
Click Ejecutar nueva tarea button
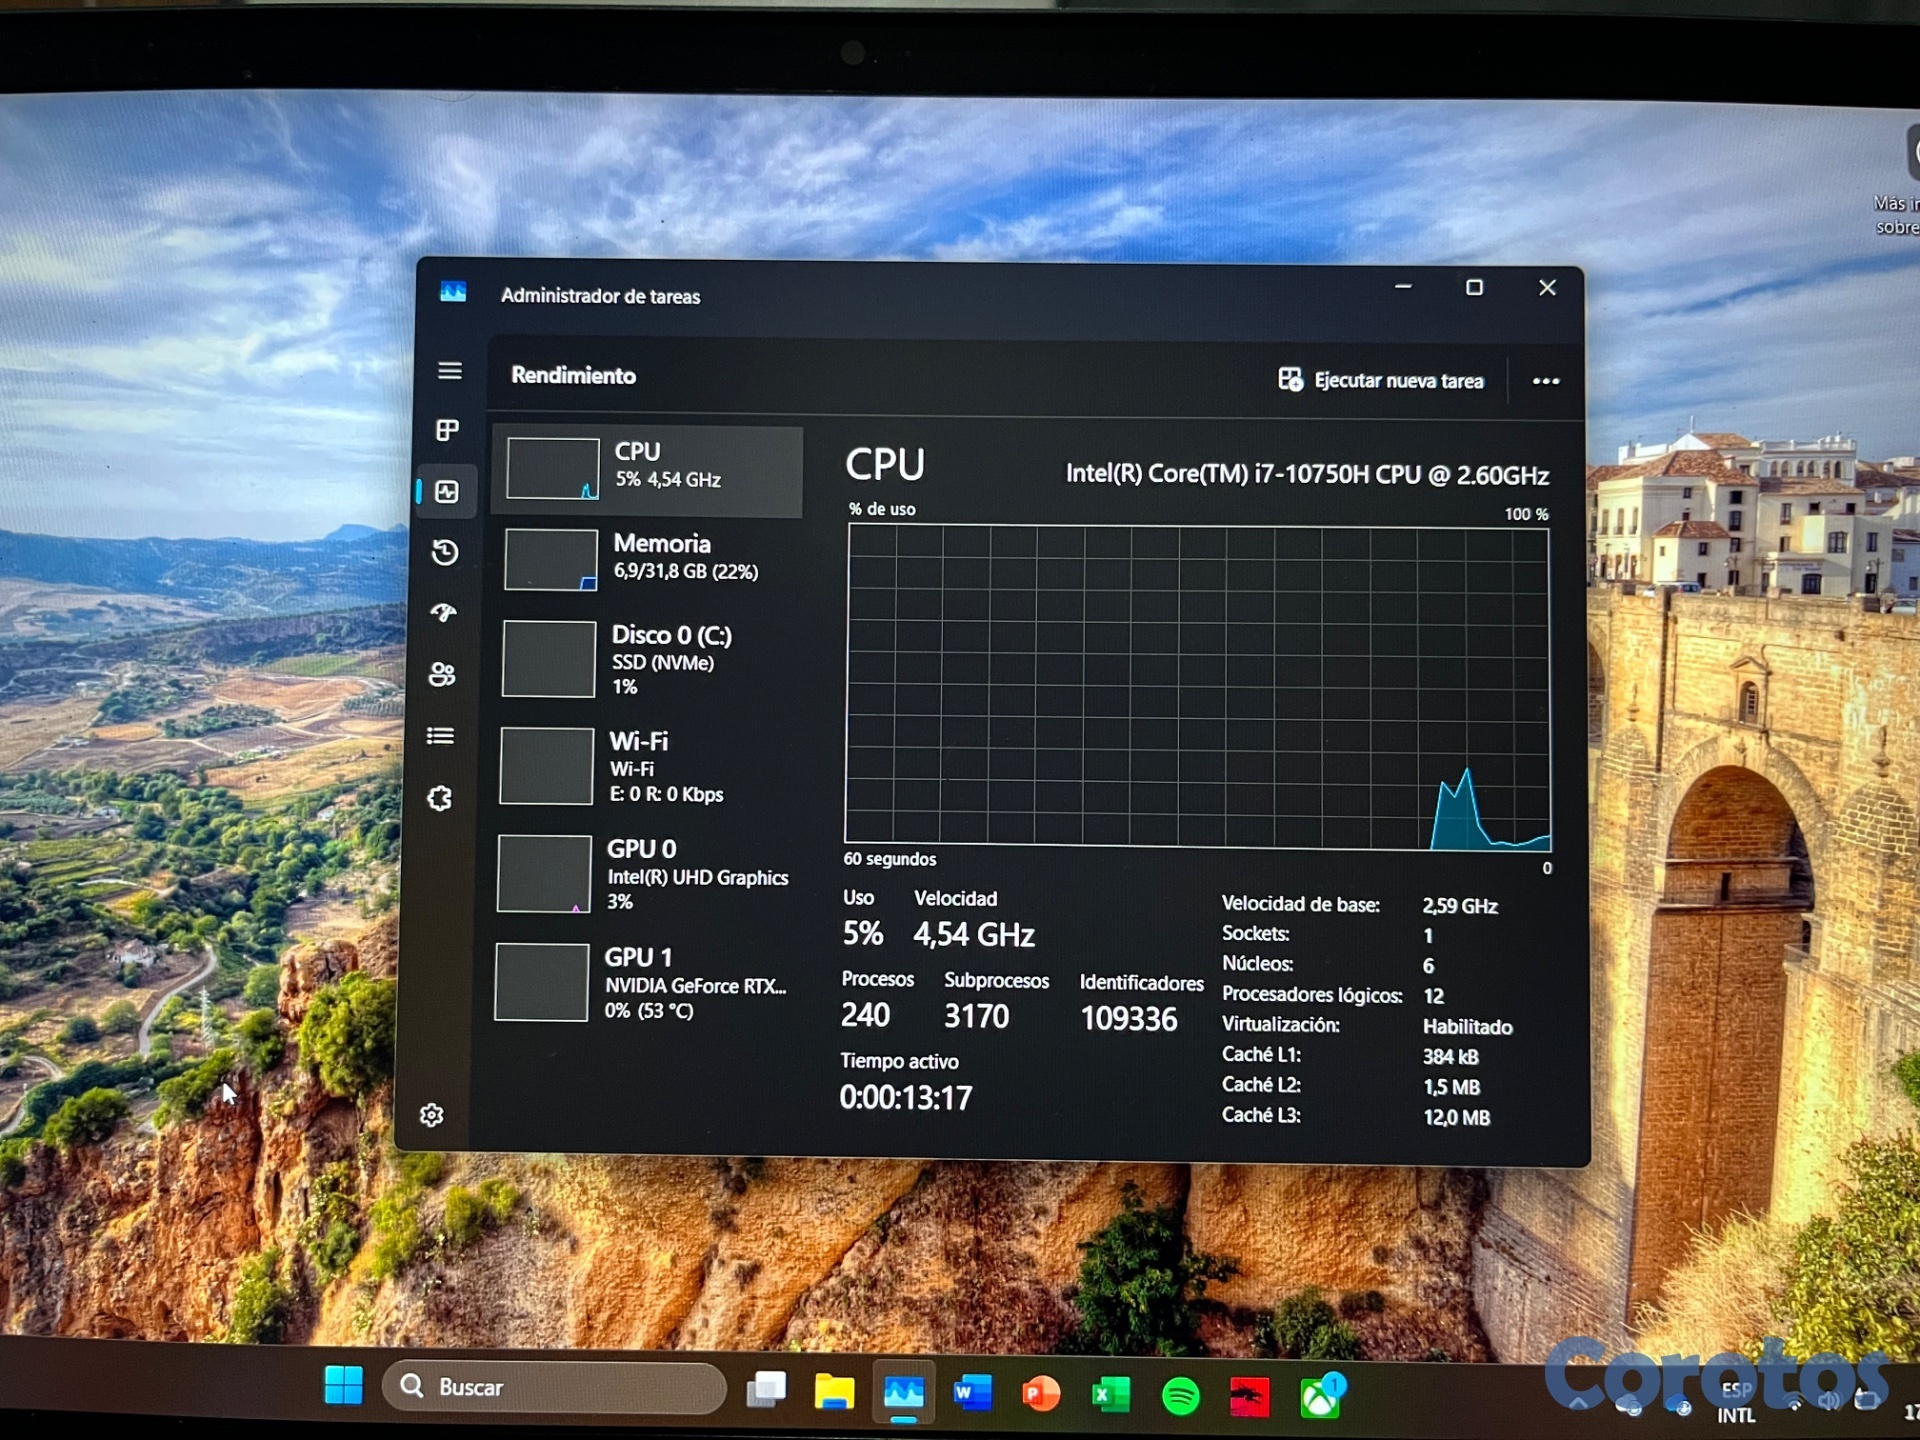click(x=1381, y=380)
